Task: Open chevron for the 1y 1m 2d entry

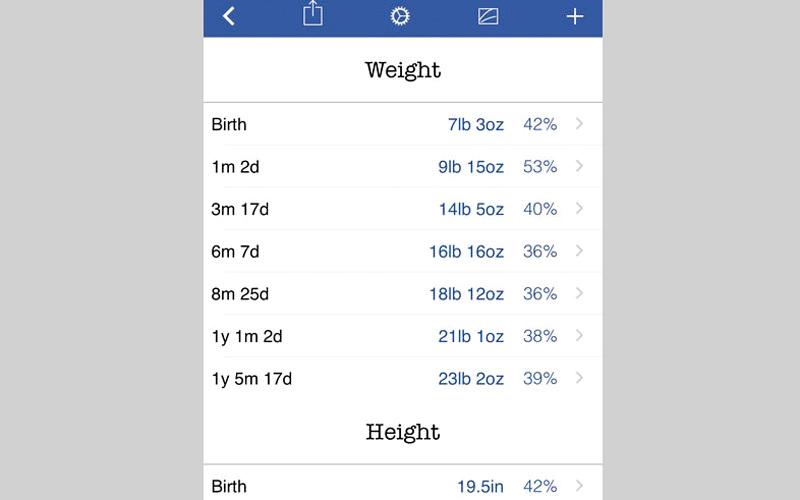Action: [580, 336]
